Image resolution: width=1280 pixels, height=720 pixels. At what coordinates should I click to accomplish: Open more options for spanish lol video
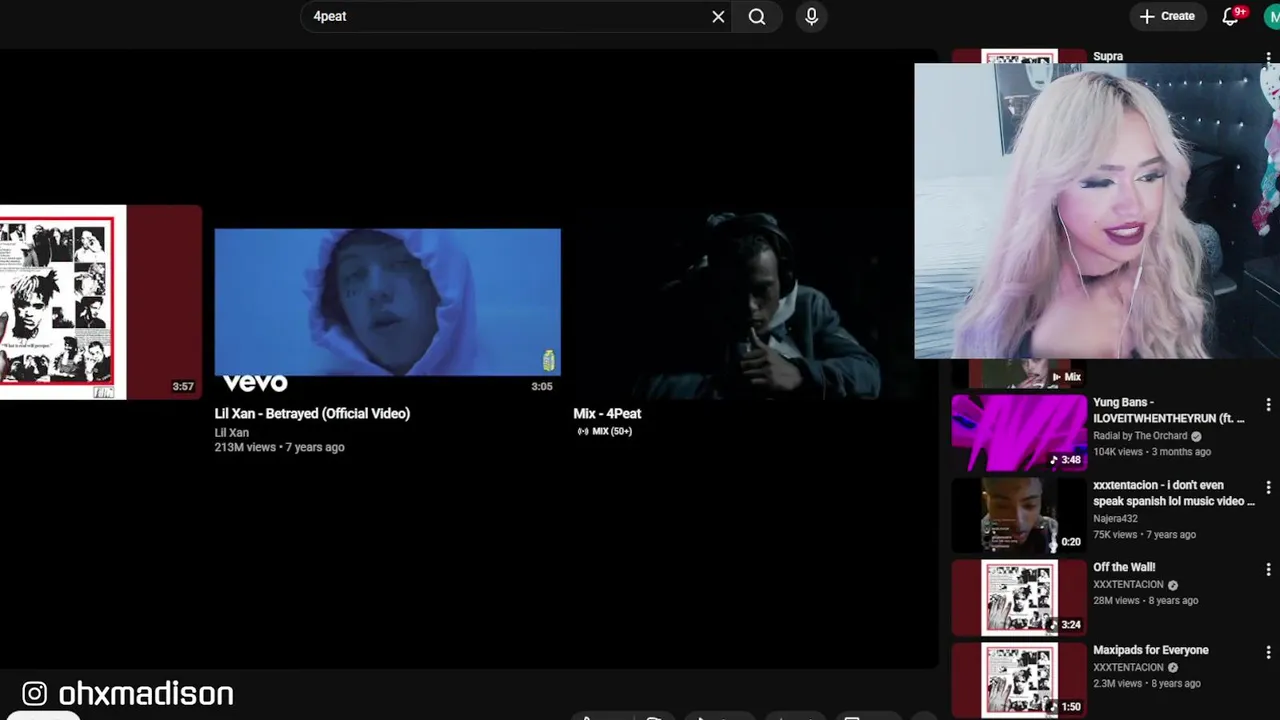tap(1268, 488)
